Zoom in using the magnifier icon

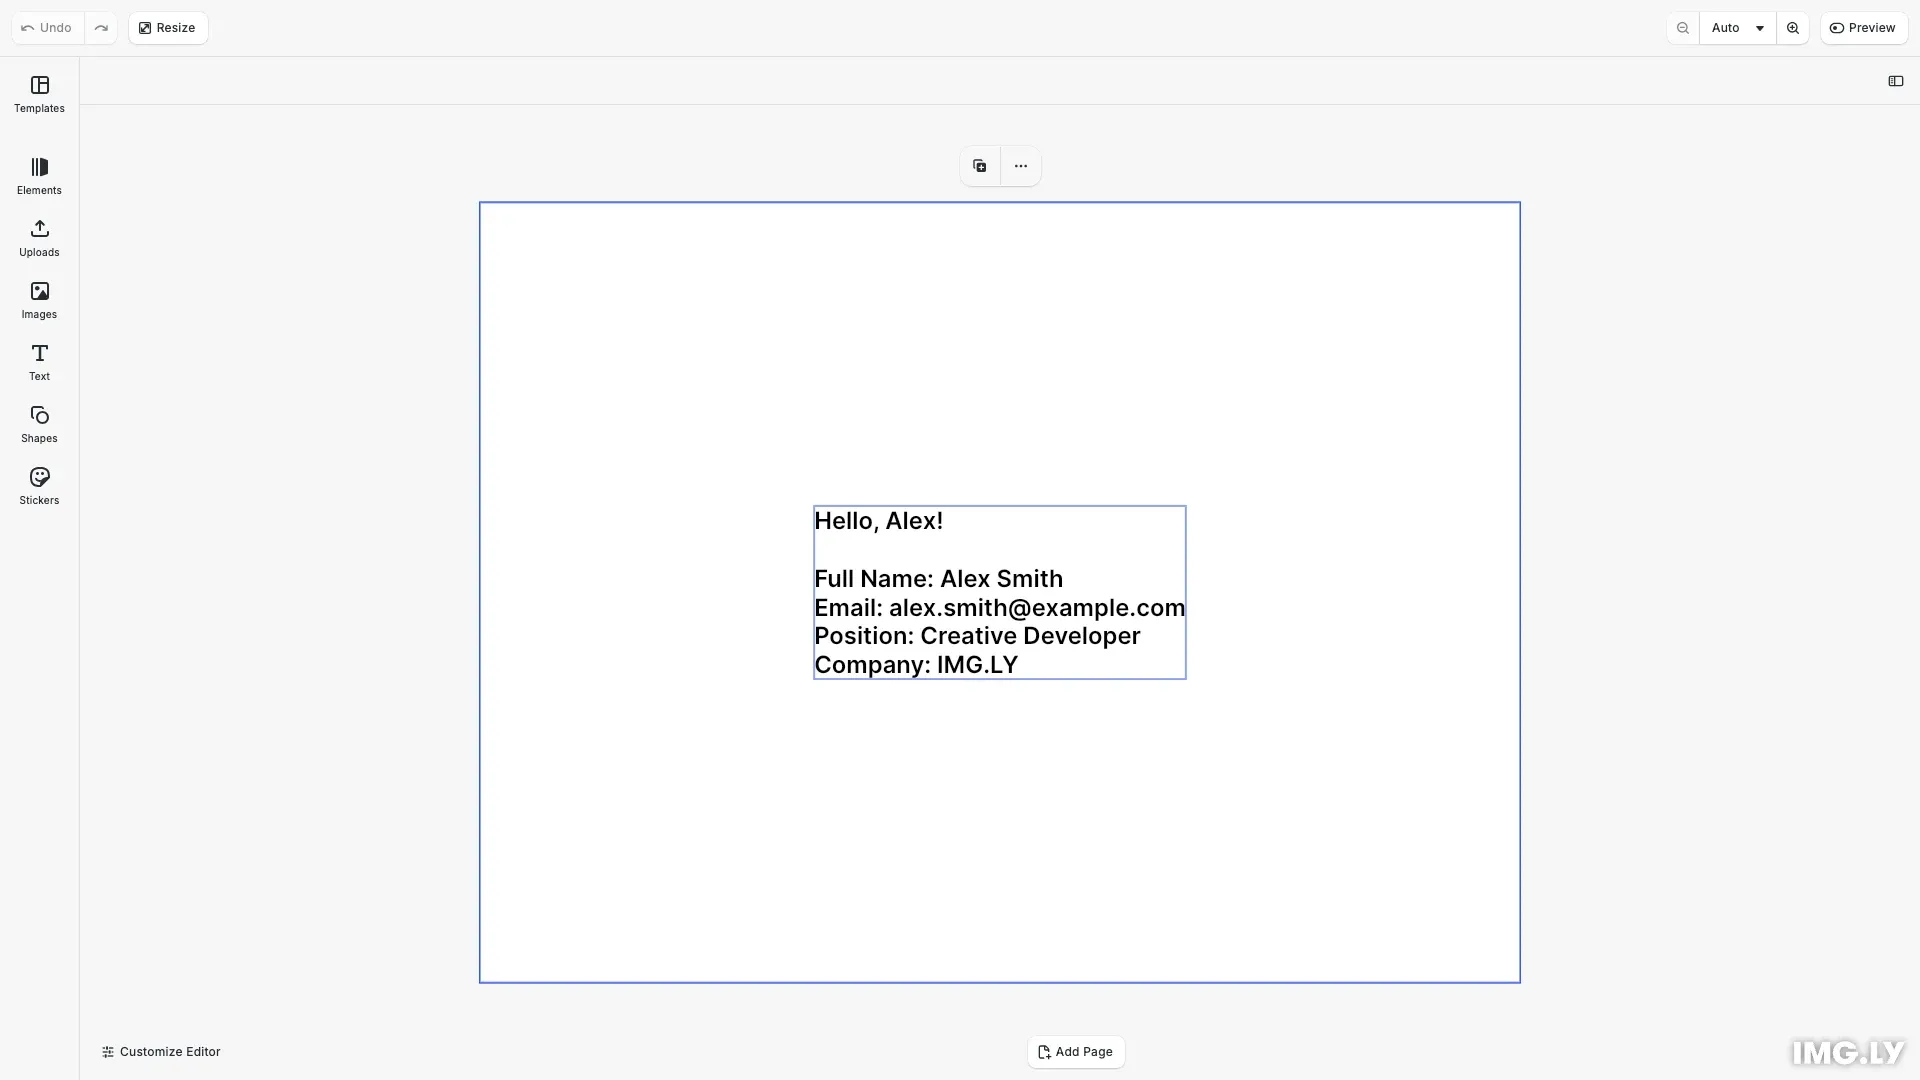tap(1793, 27)
